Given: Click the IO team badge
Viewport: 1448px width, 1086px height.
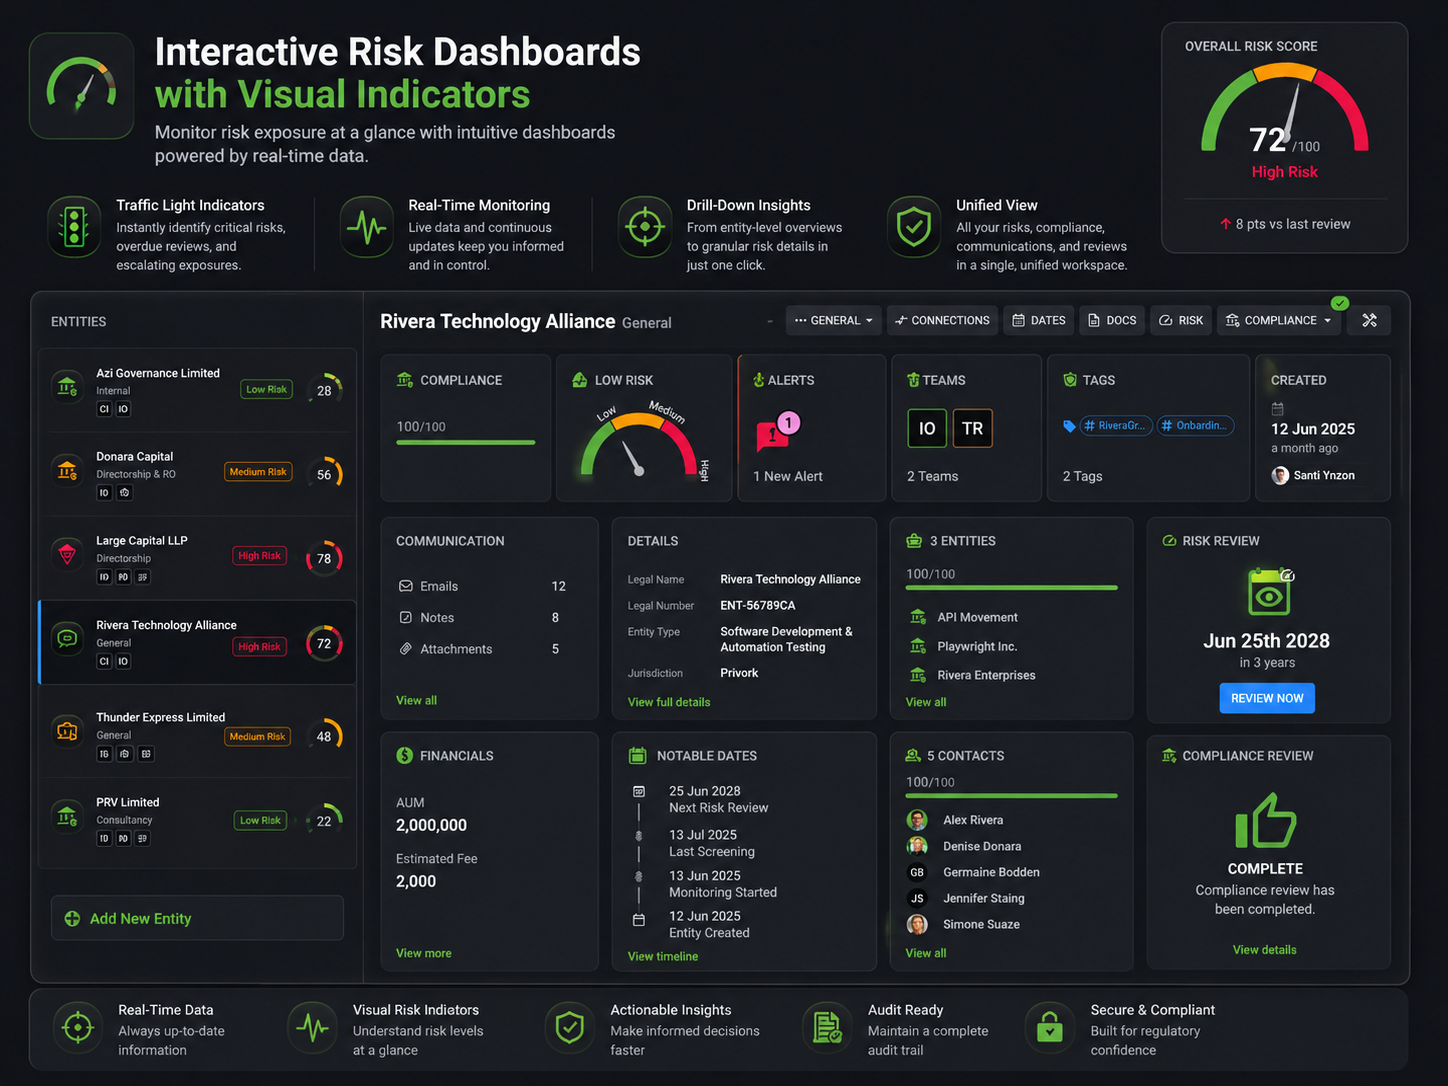Looking at the screenshot, I should 927,428.
